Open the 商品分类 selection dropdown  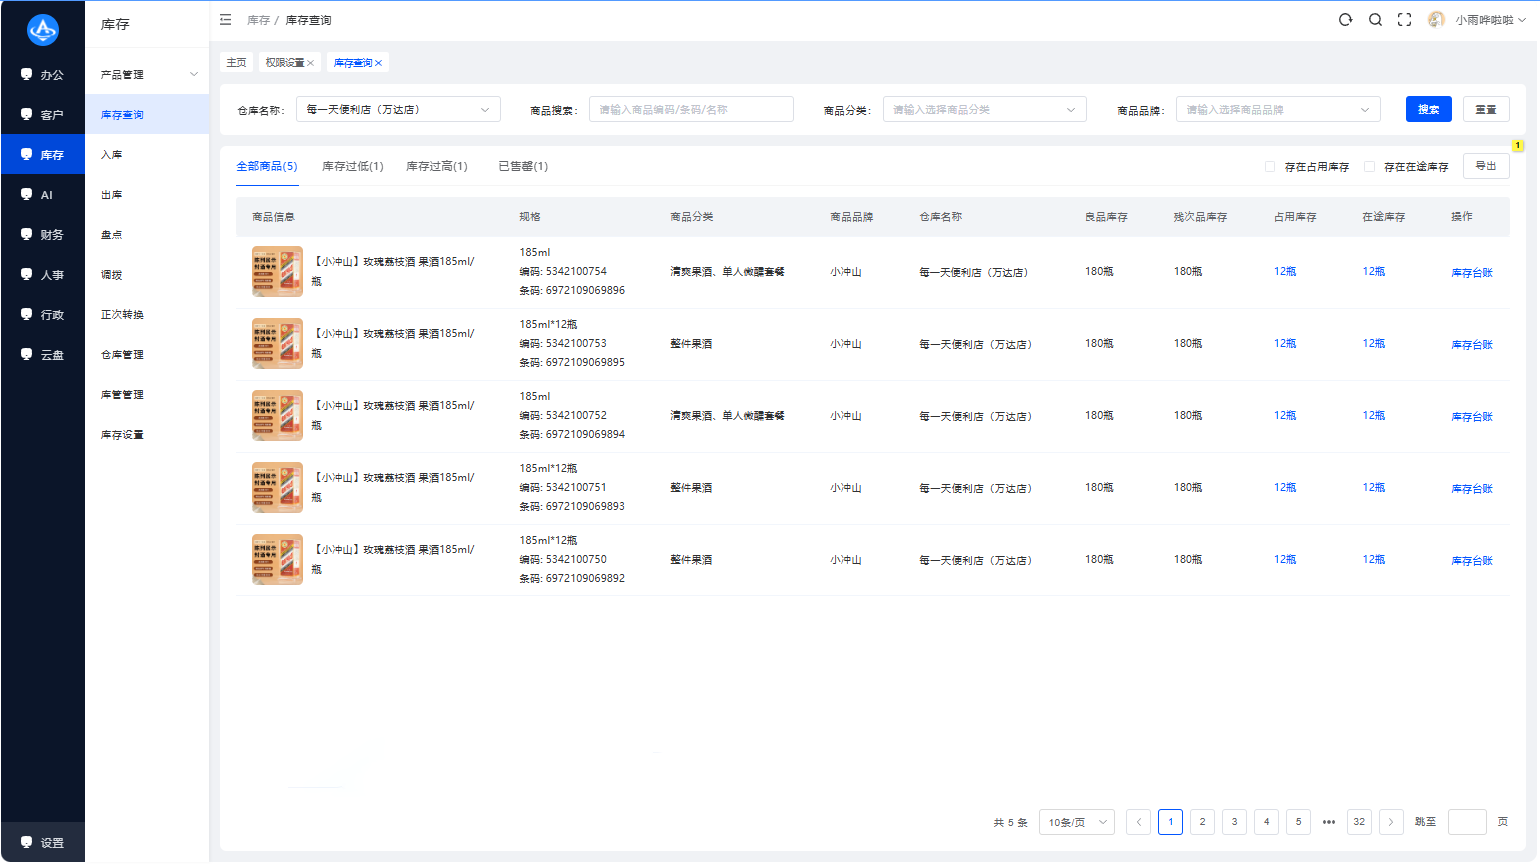[985, 110]
